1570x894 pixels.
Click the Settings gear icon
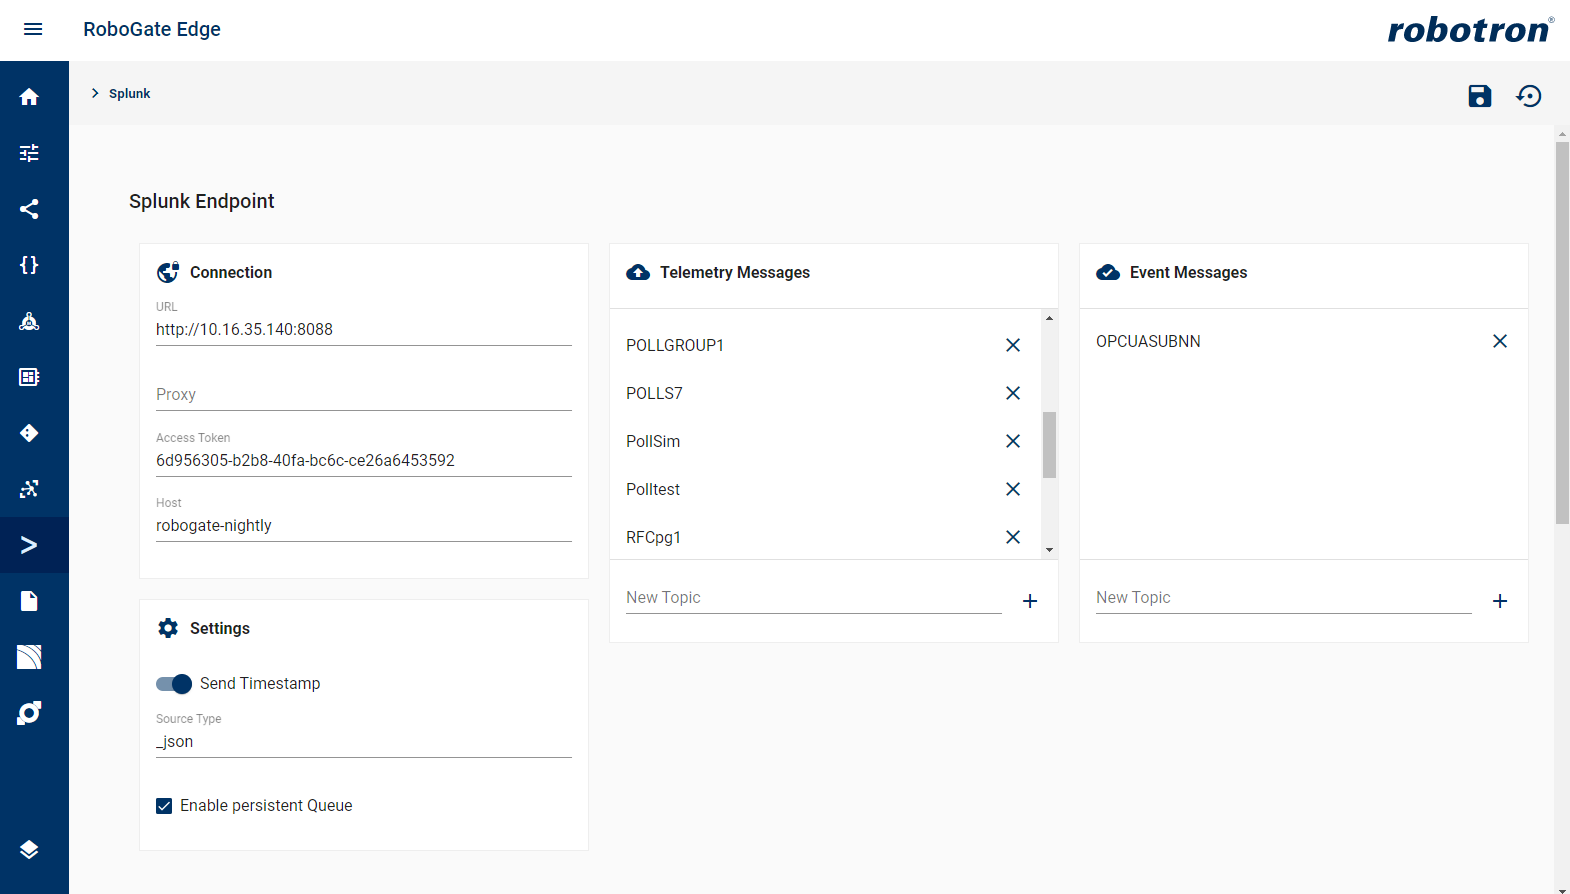tap(168, 628)
